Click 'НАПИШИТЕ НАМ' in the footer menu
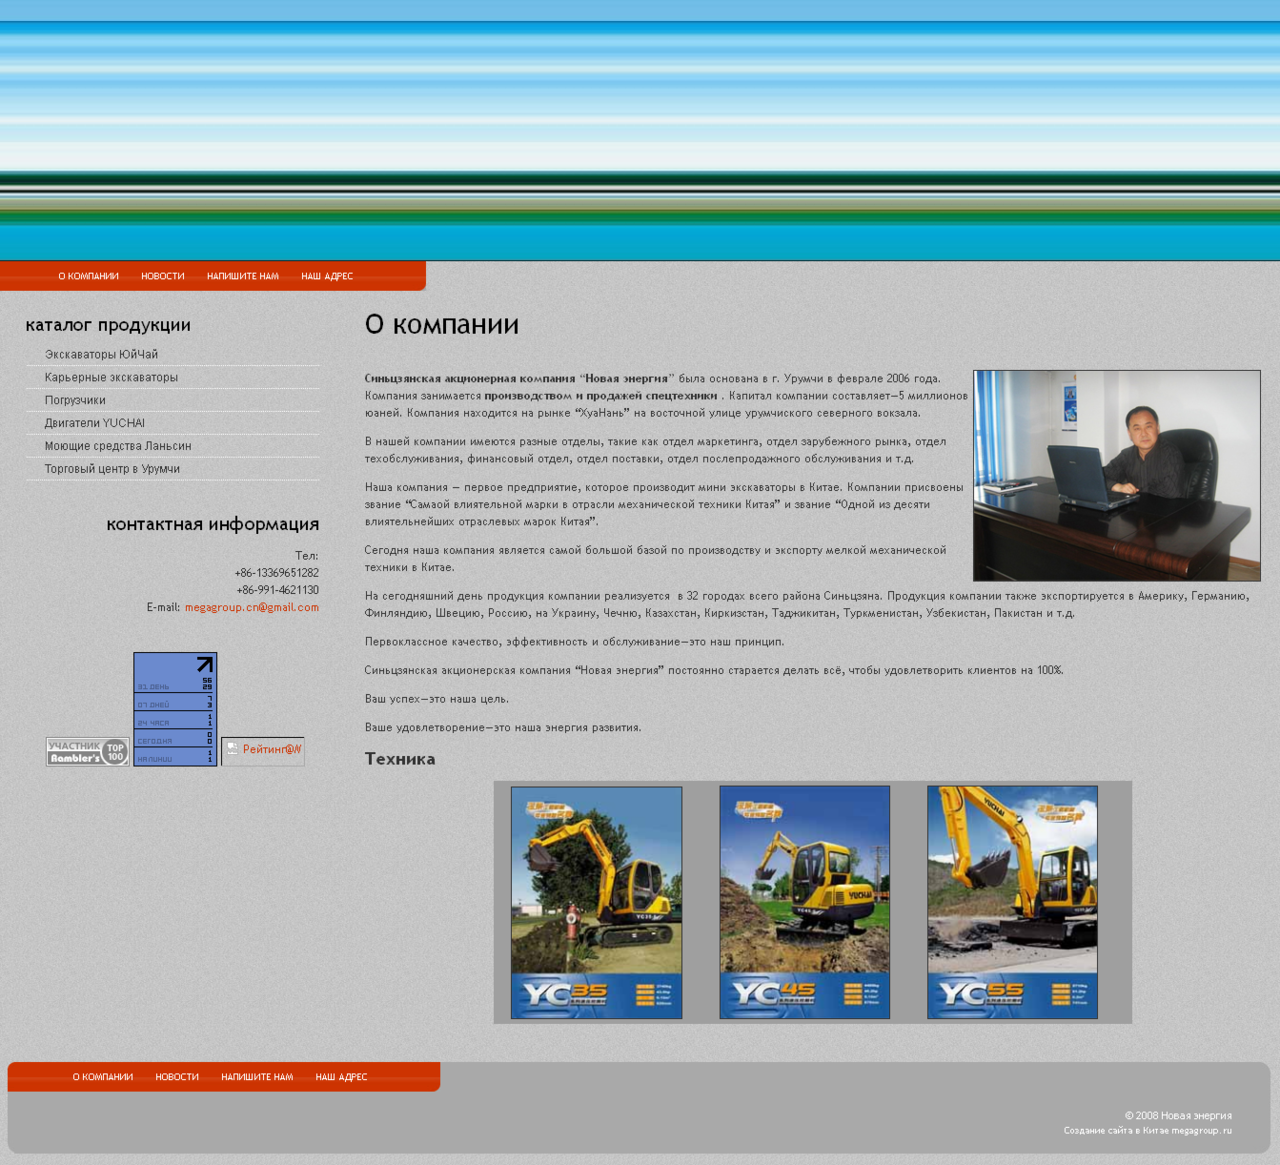Viewport: 1280px width, 1165px height. [x=257, y=1077]
